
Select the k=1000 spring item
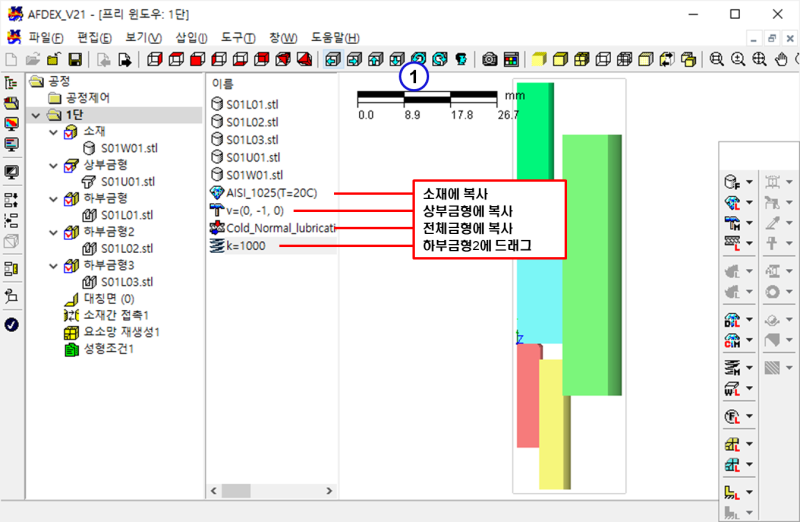click(245, 246)
